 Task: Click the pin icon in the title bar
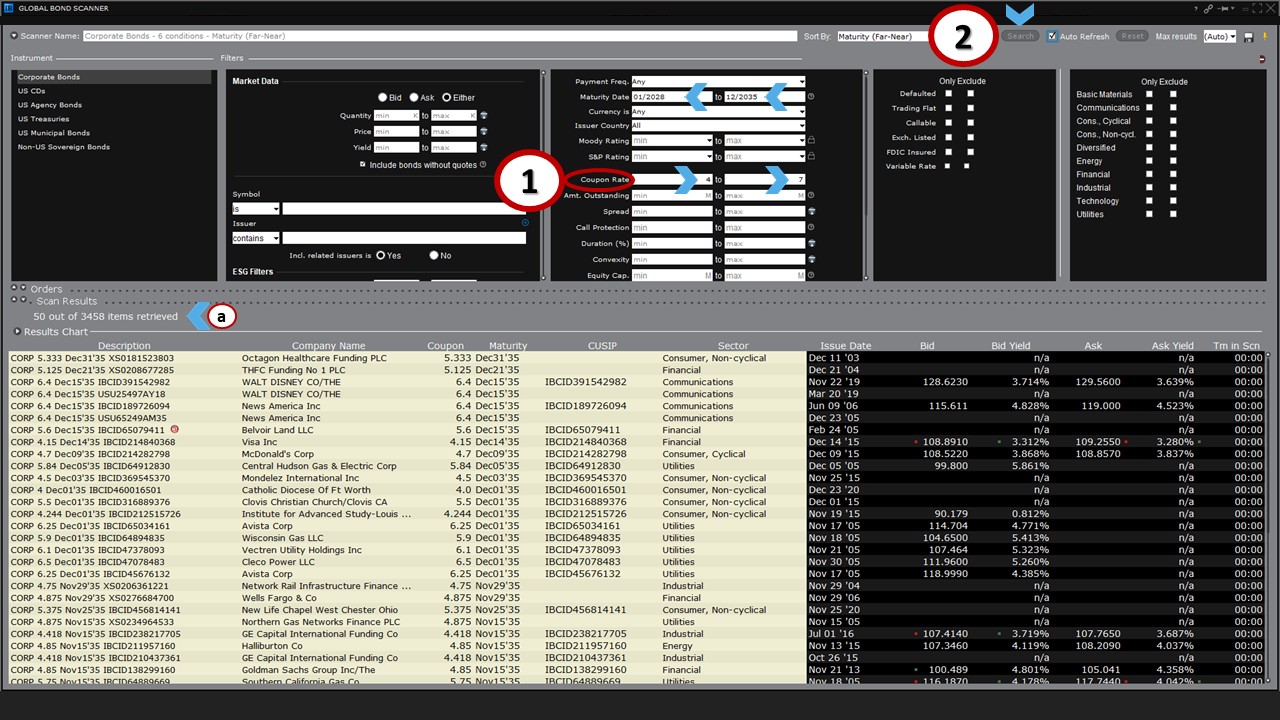(1224, 8)
